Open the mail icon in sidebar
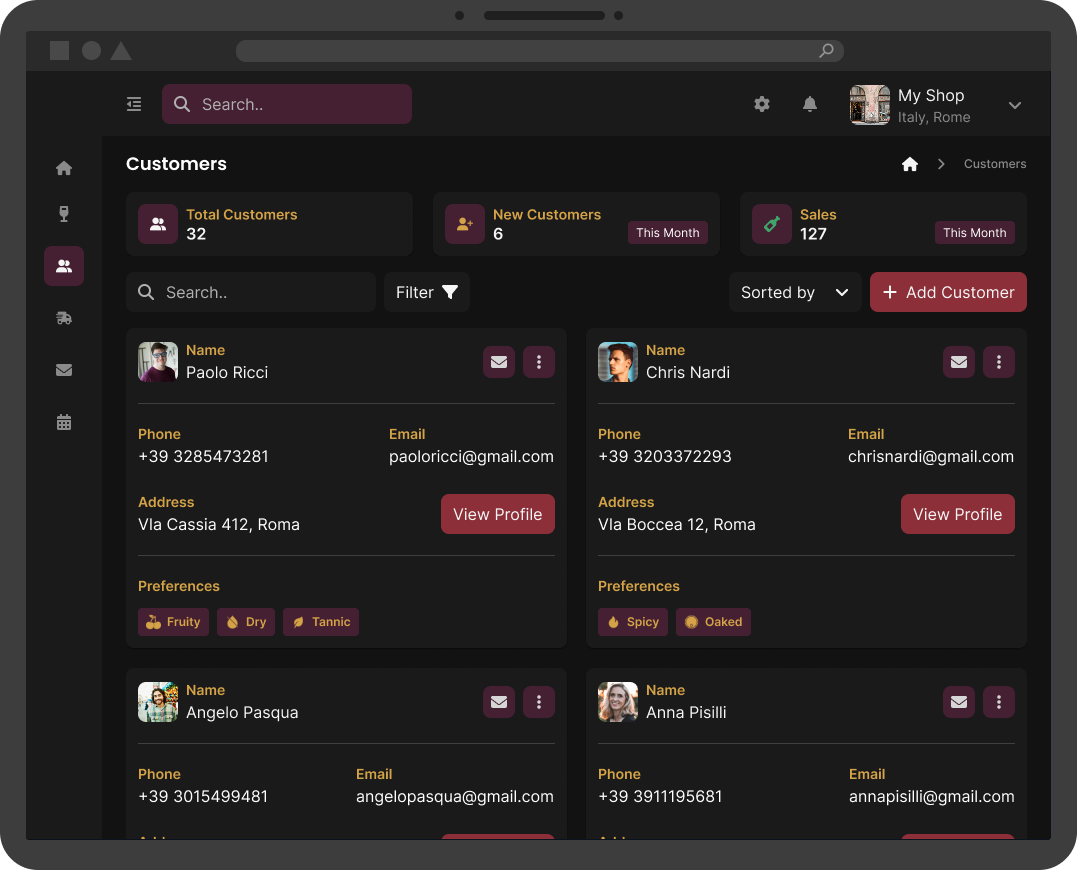Screen dimensions: 1077x870 [x=64, y=370]
